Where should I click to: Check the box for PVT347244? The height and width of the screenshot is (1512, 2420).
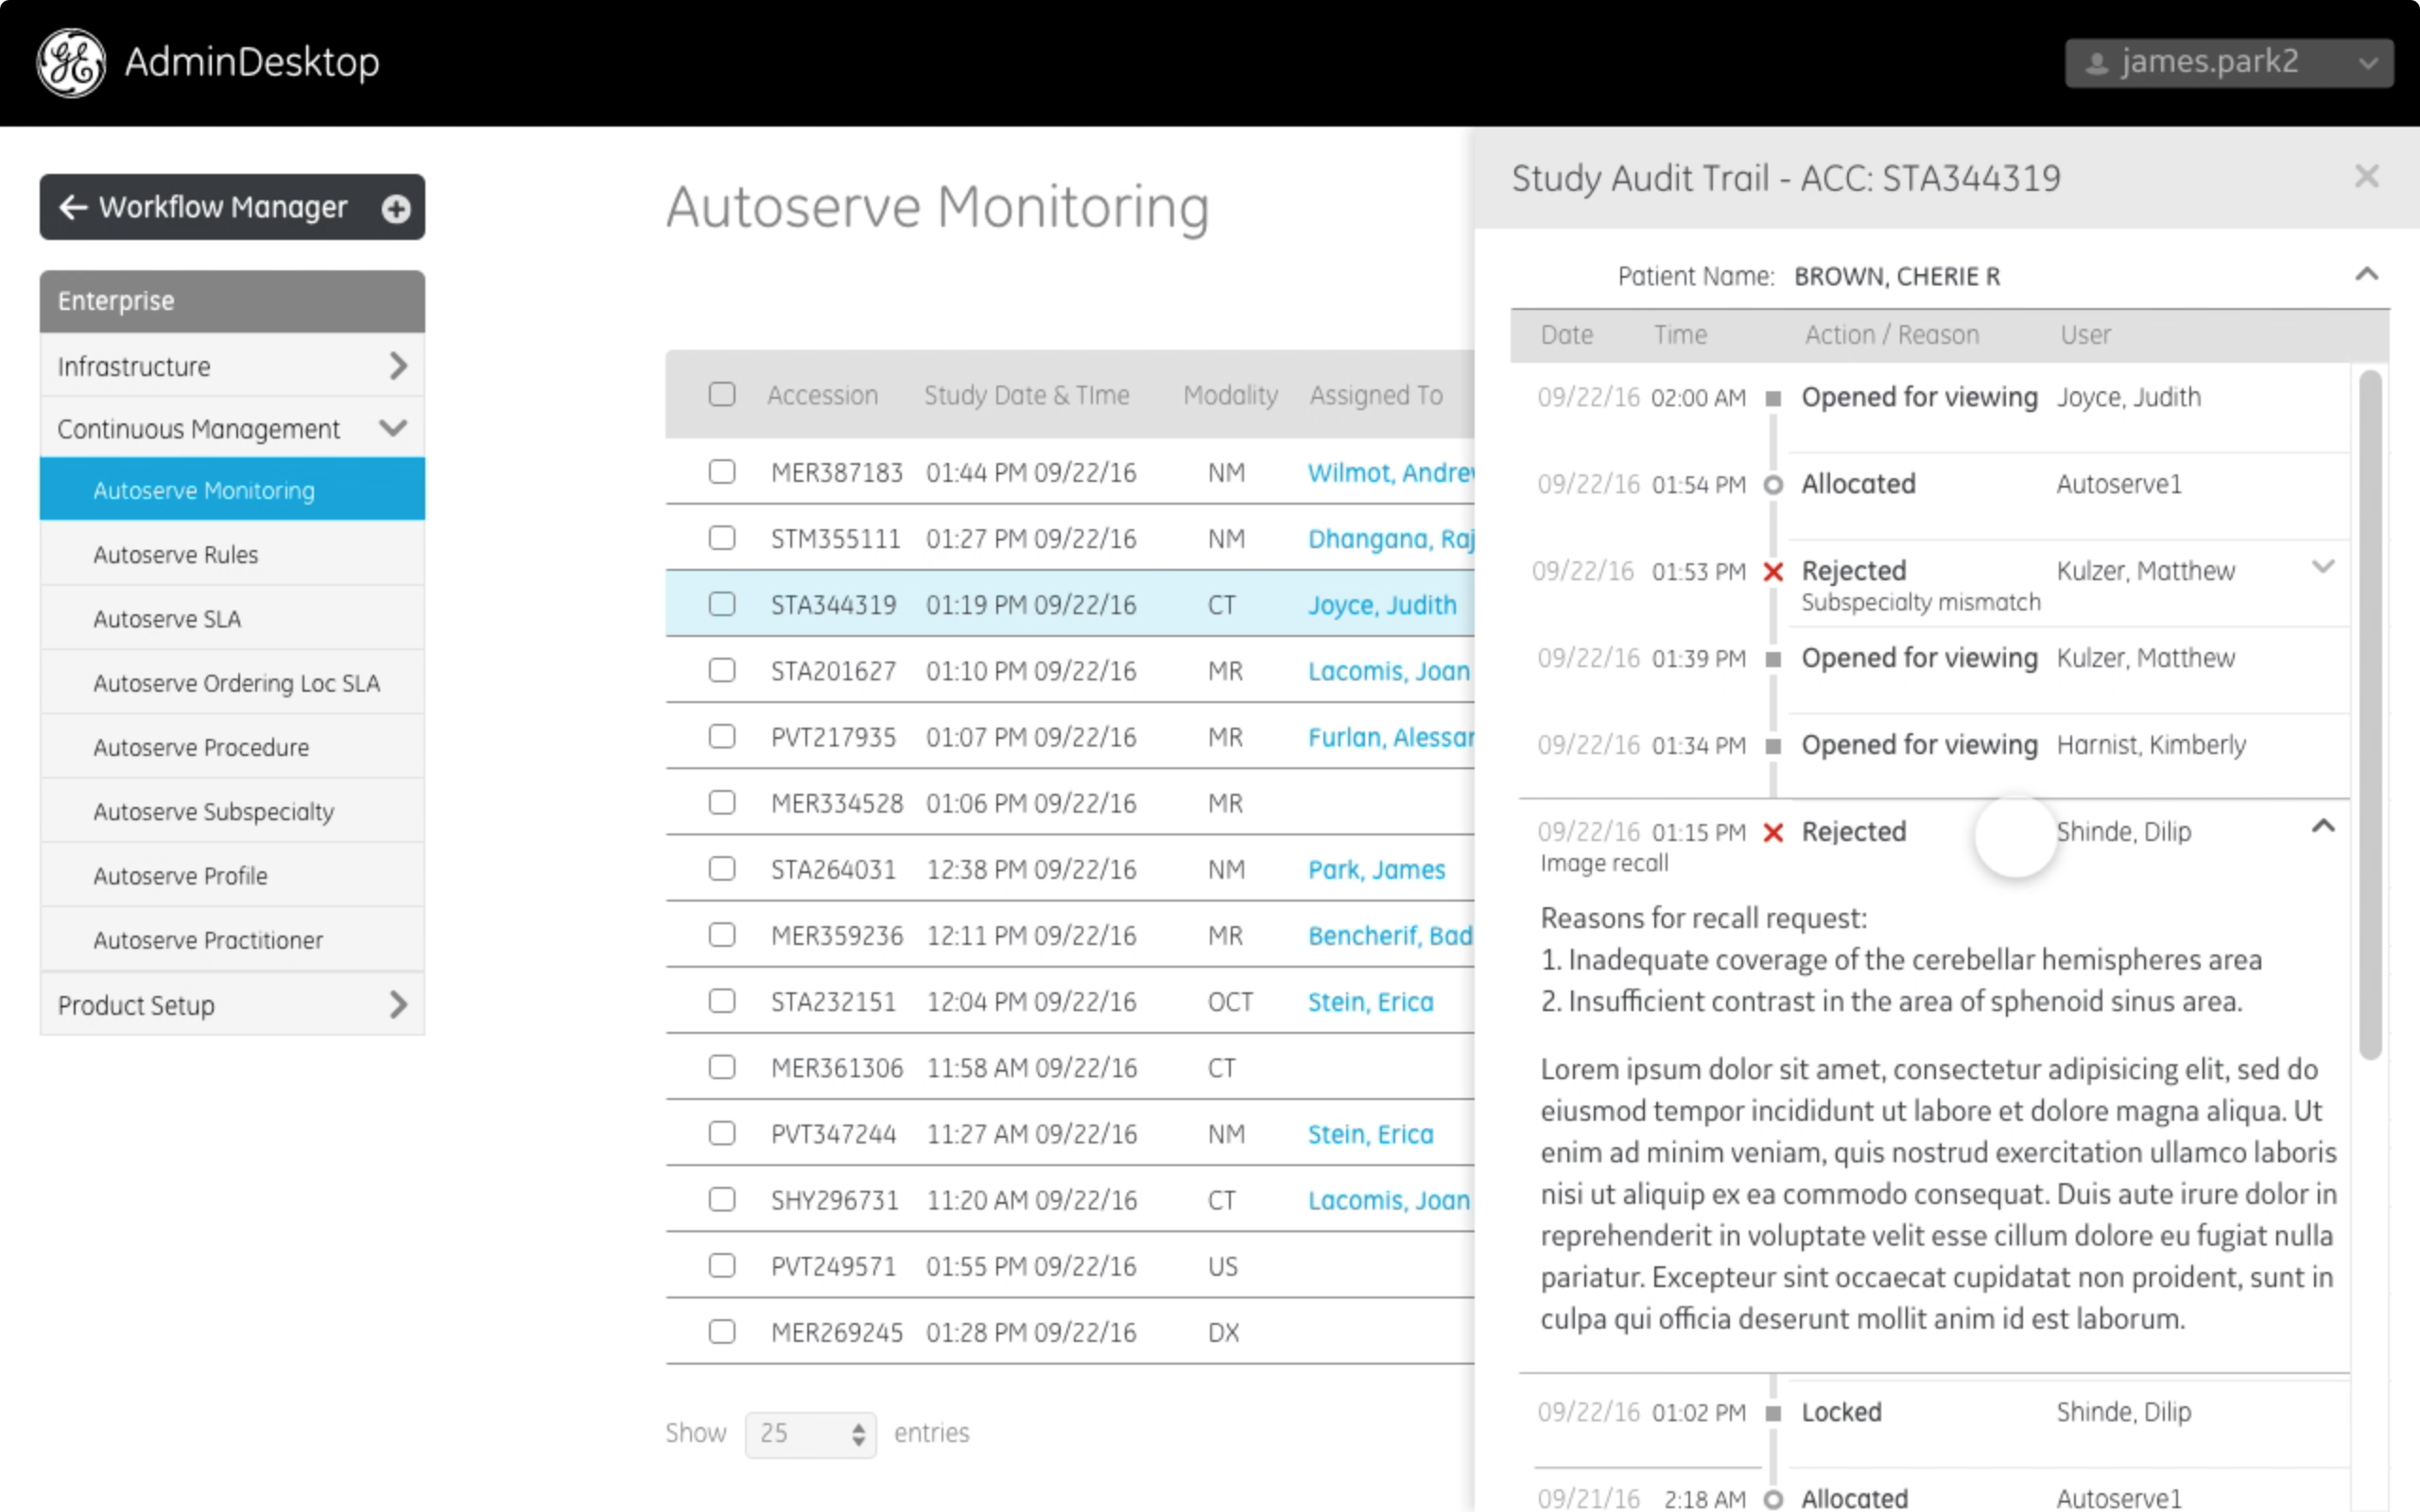tap(722, 1133)
